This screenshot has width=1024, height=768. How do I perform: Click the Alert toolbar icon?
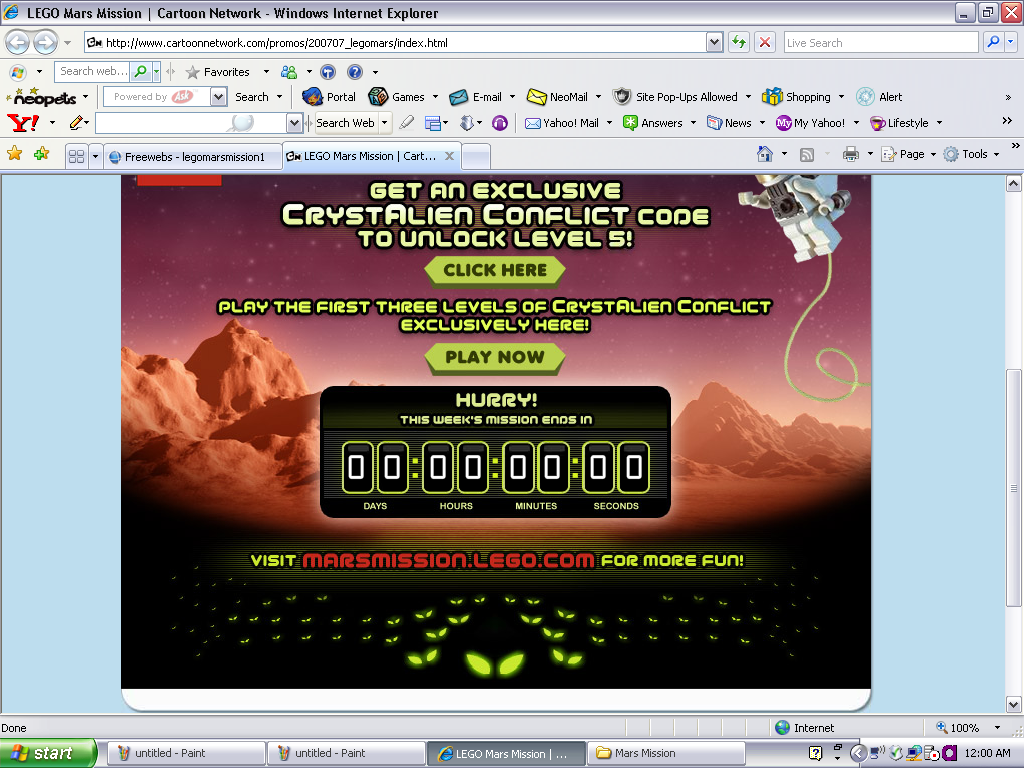pyautogui.click(x=865, y=97)
